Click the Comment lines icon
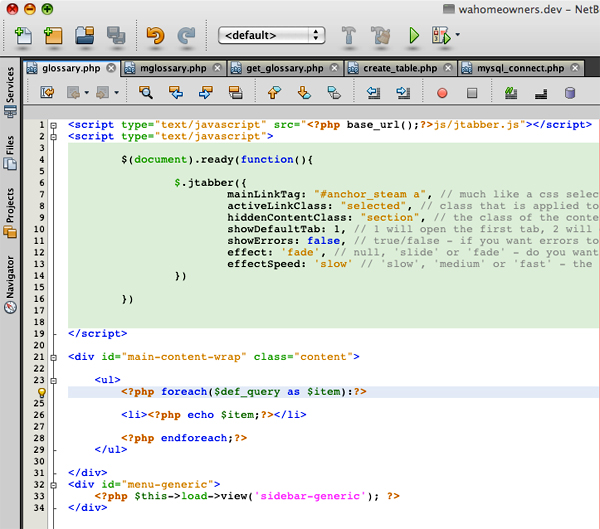Viewport: 600px width, 529px height. pos(511,93)
